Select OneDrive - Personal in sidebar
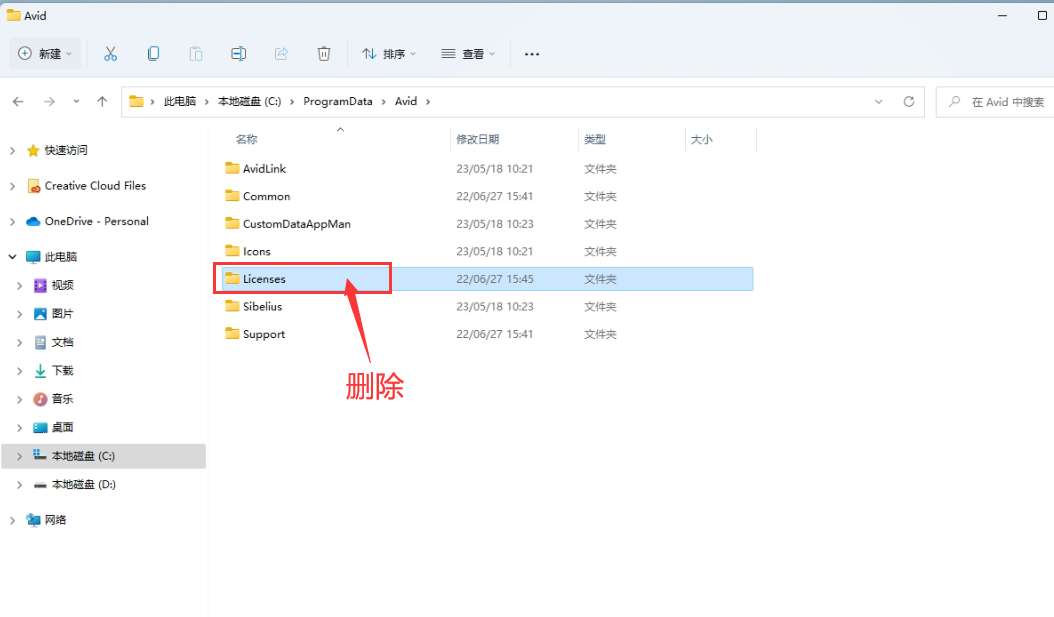This screenshot has width=1054, height=617. [96, 221]
